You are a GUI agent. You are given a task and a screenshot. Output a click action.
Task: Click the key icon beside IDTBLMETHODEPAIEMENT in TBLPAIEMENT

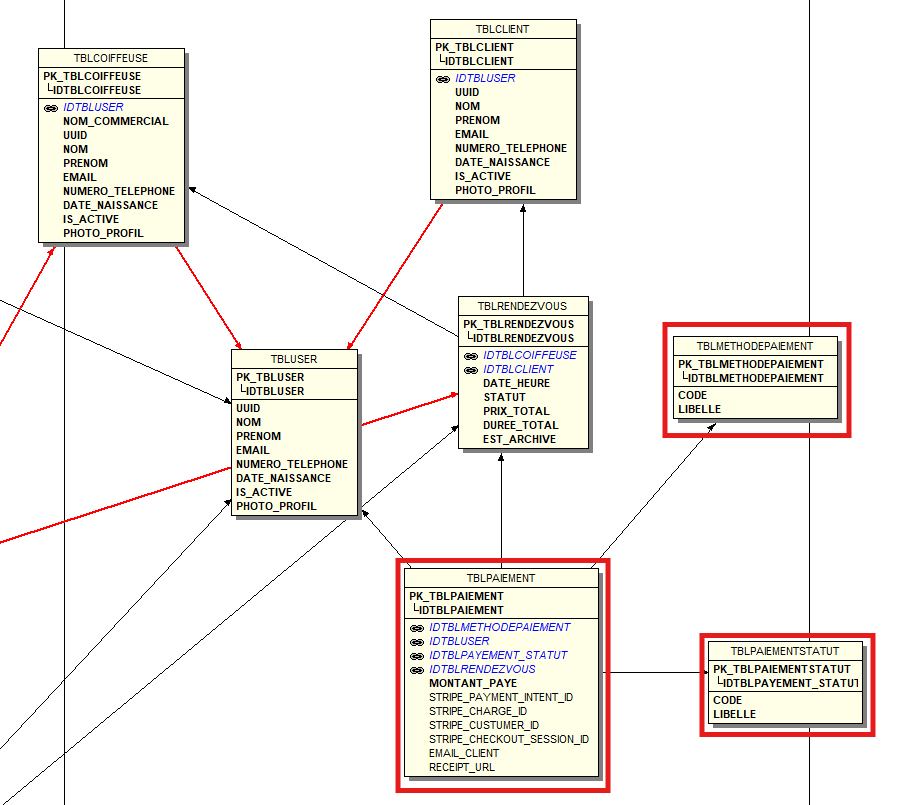pos(416,628)
